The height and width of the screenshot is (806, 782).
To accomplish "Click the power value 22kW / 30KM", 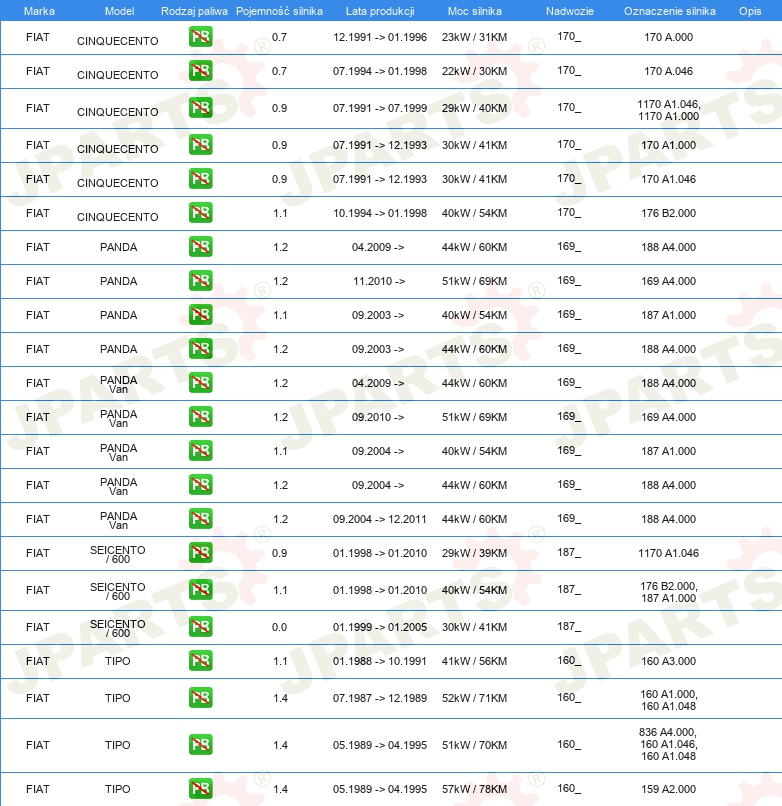I will 474,71.
